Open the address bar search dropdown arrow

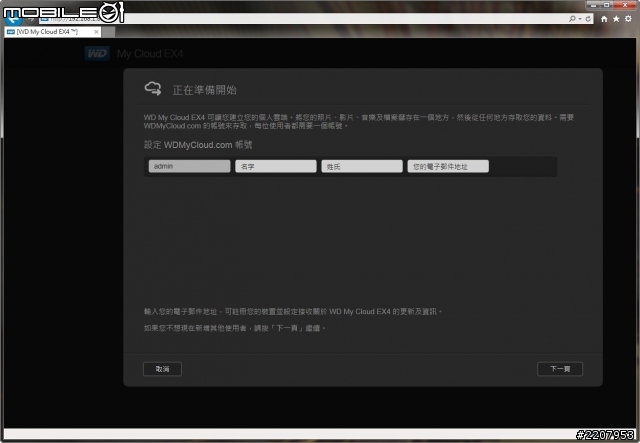[580, 19]
